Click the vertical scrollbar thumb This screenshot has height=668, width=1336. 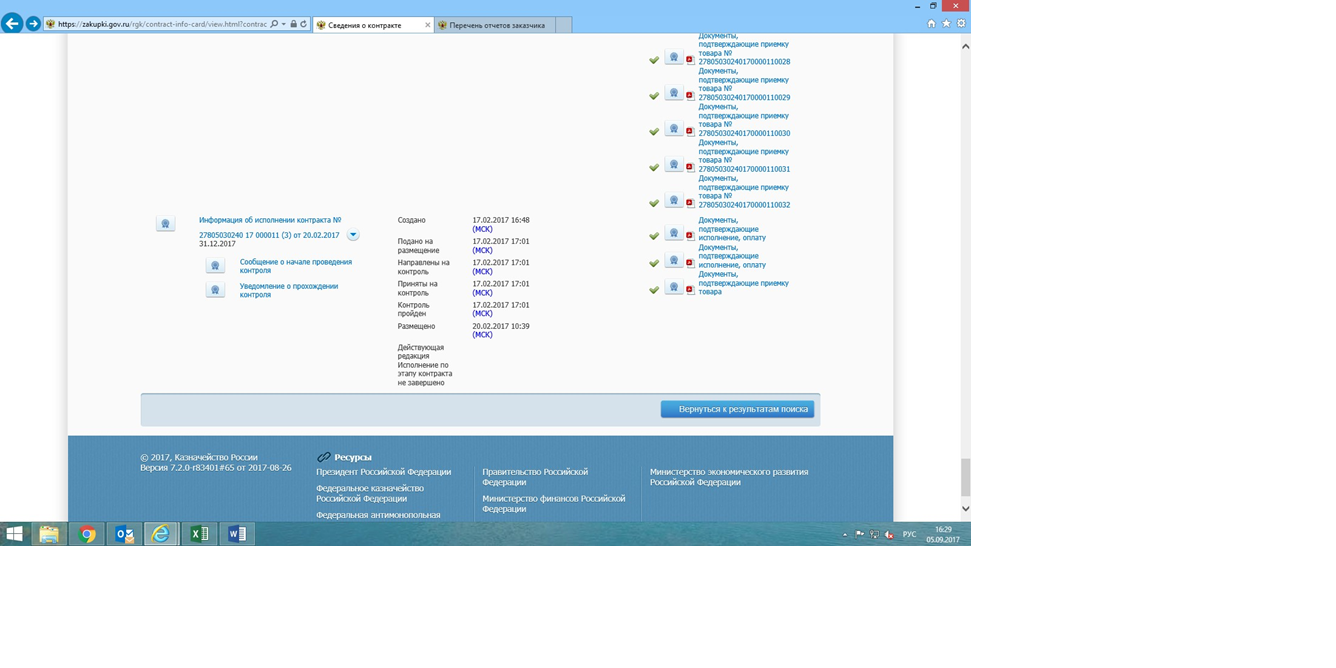pyautogui.click(x=965, y=478)
